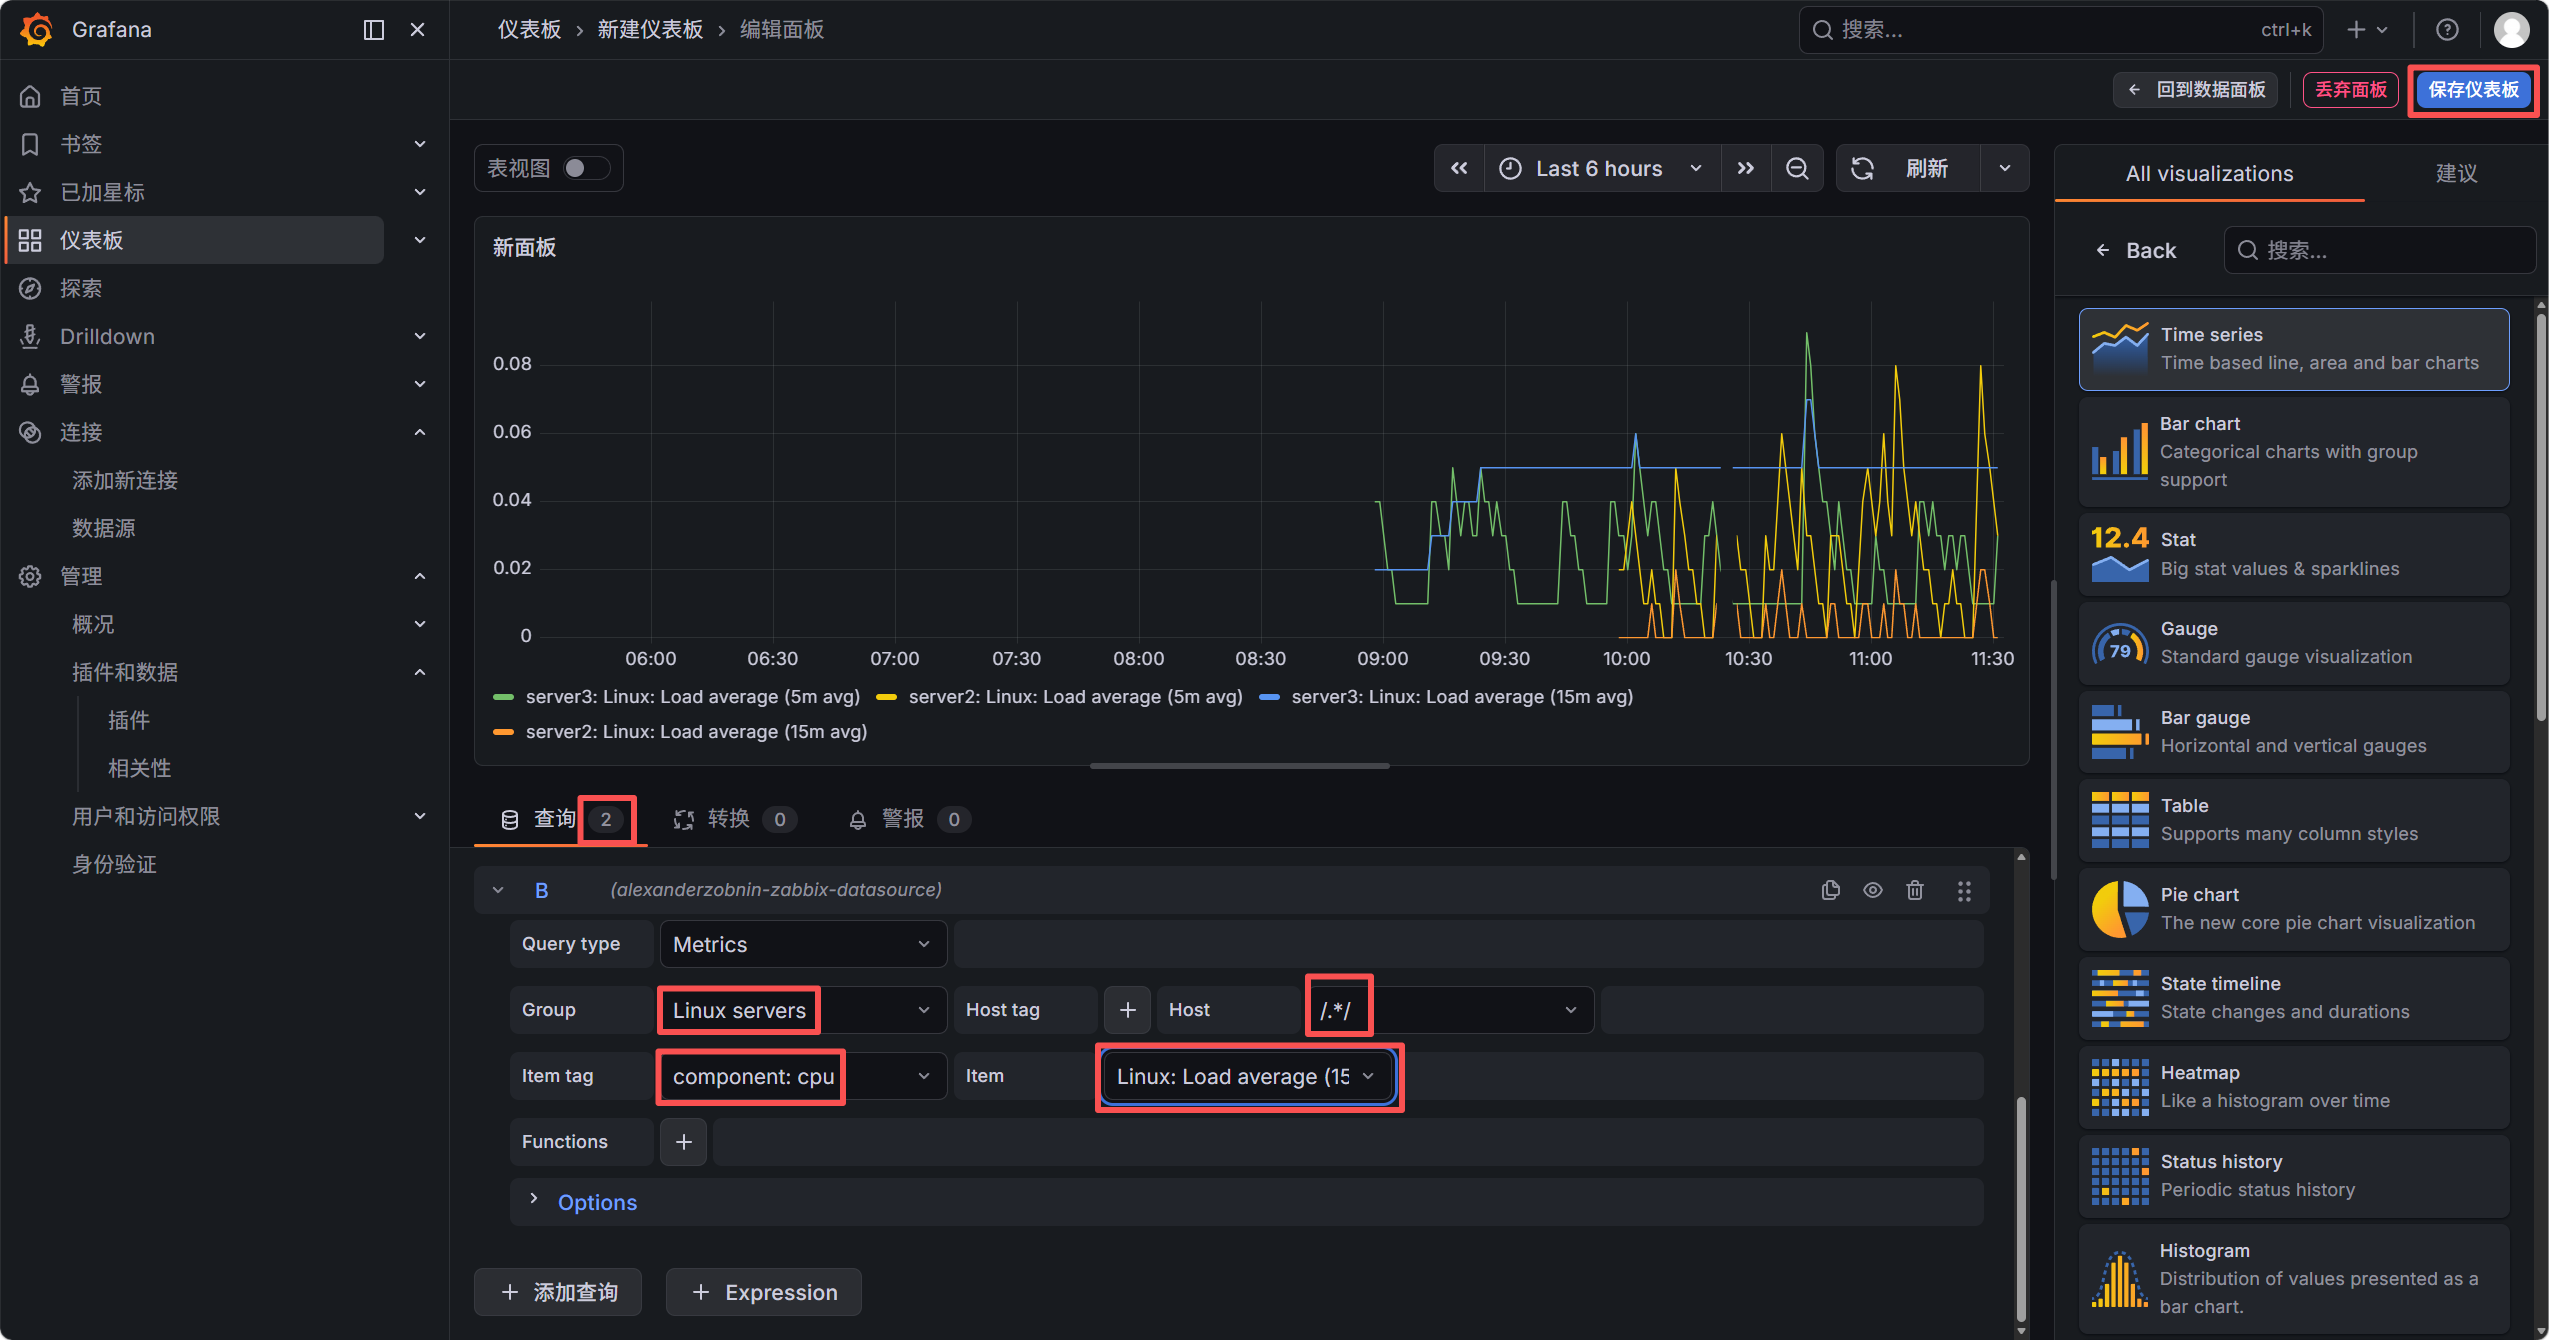2549x1340 pixels.
Task: Select the Stat visualization
Action: (x=2294, y=554)
